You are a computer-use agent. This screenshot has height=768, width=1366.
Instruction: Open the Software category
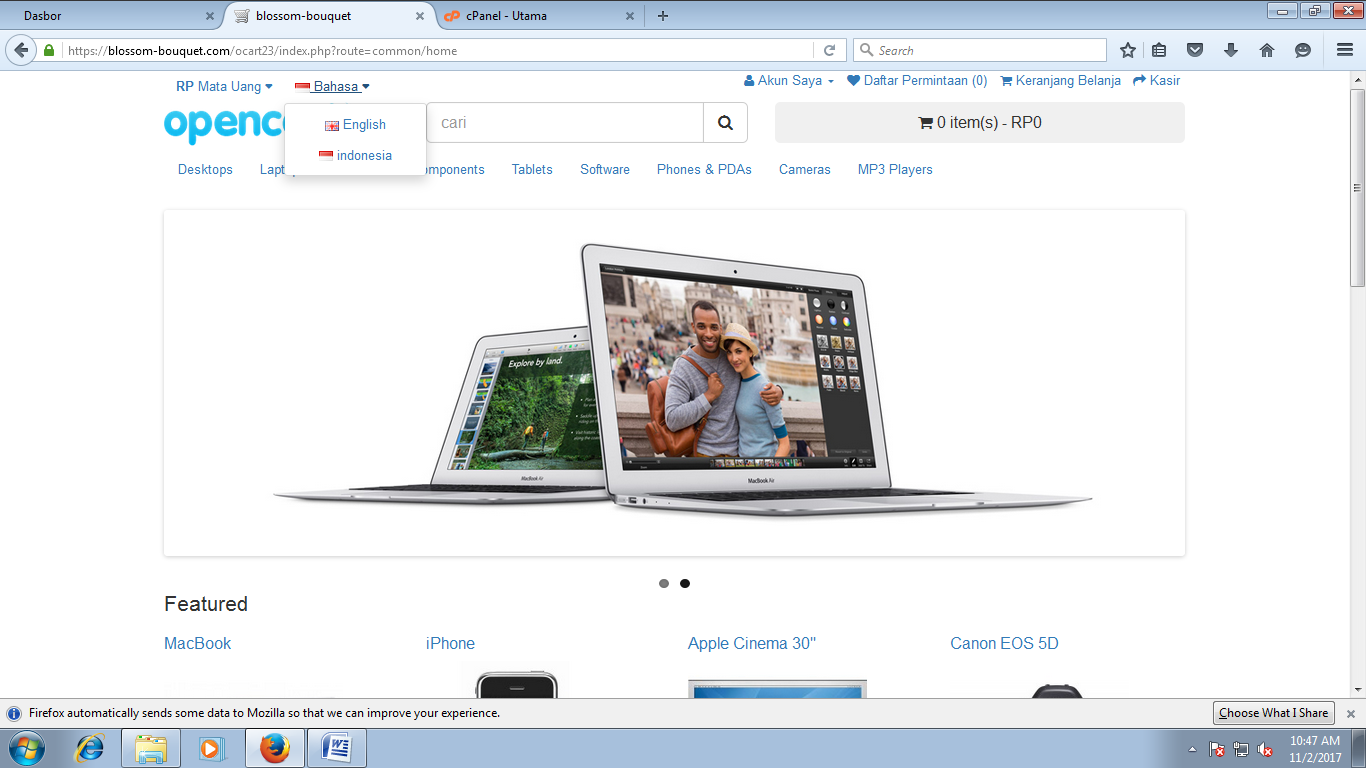pos(605,170)
